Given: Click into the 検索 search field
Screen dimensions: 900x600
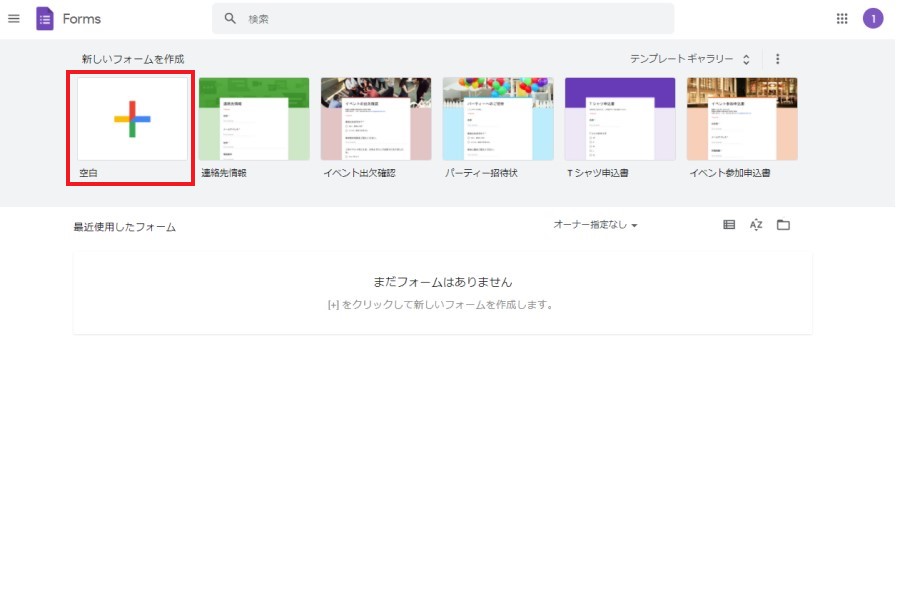Looking at the screenshot, I should pos(450,19).
